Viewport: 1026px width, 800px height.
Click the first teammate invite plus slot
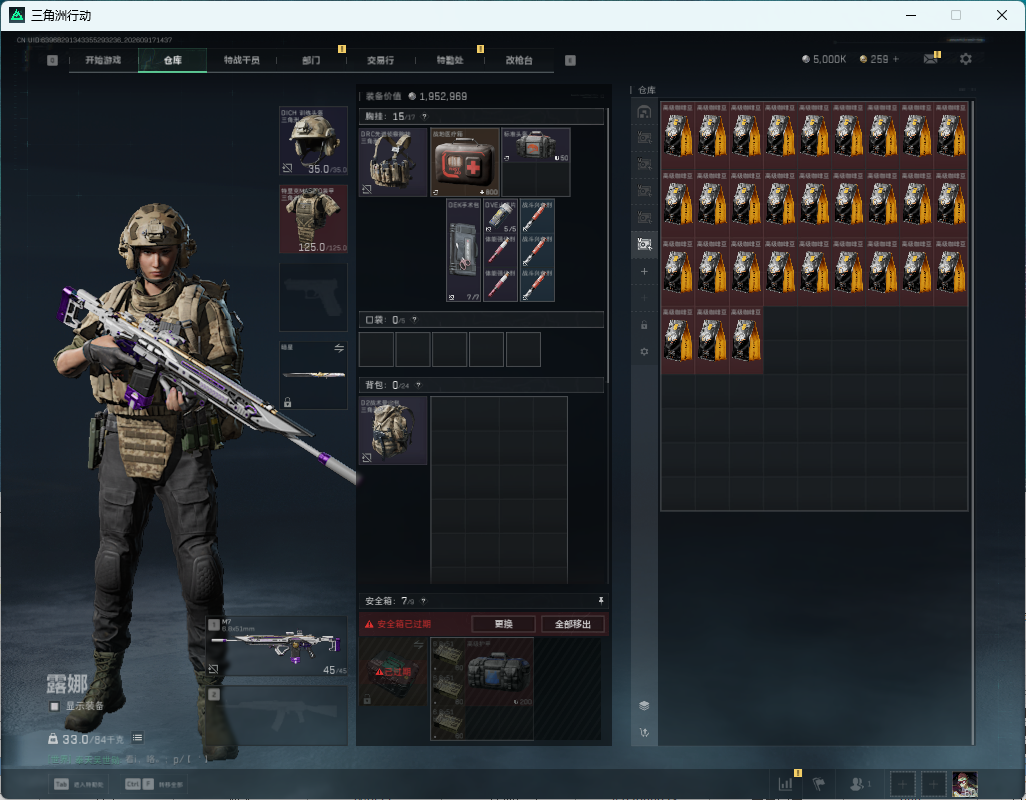click(x=902, y=784)
